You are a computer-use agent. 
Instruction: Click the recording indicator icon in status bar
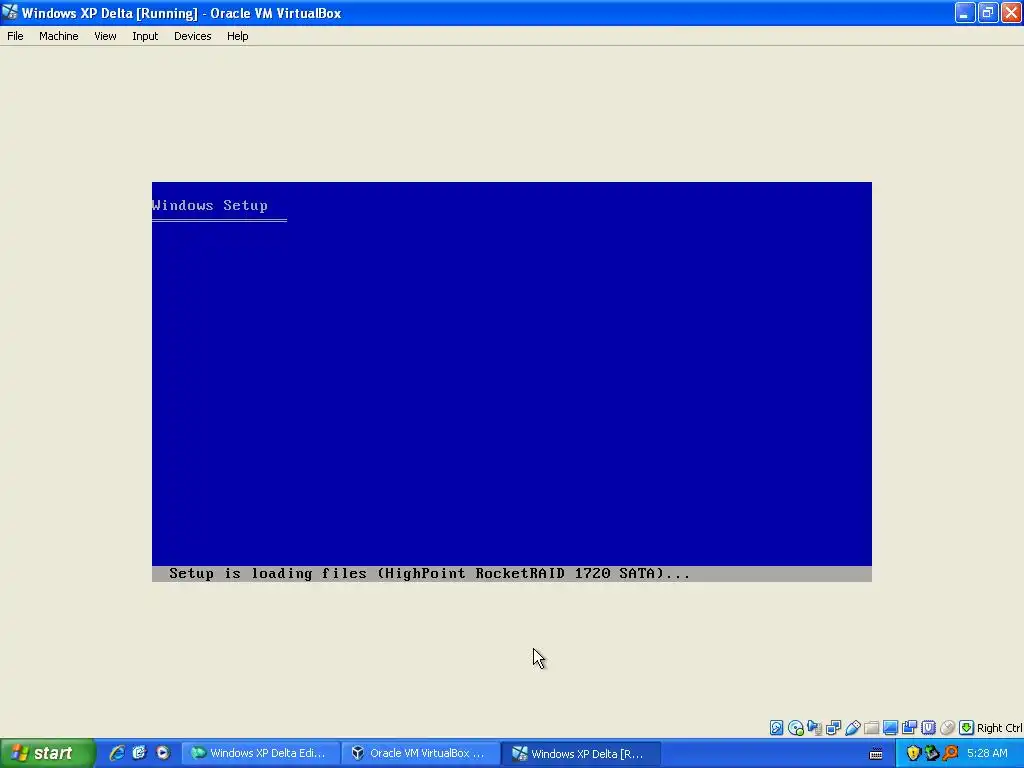909,728
